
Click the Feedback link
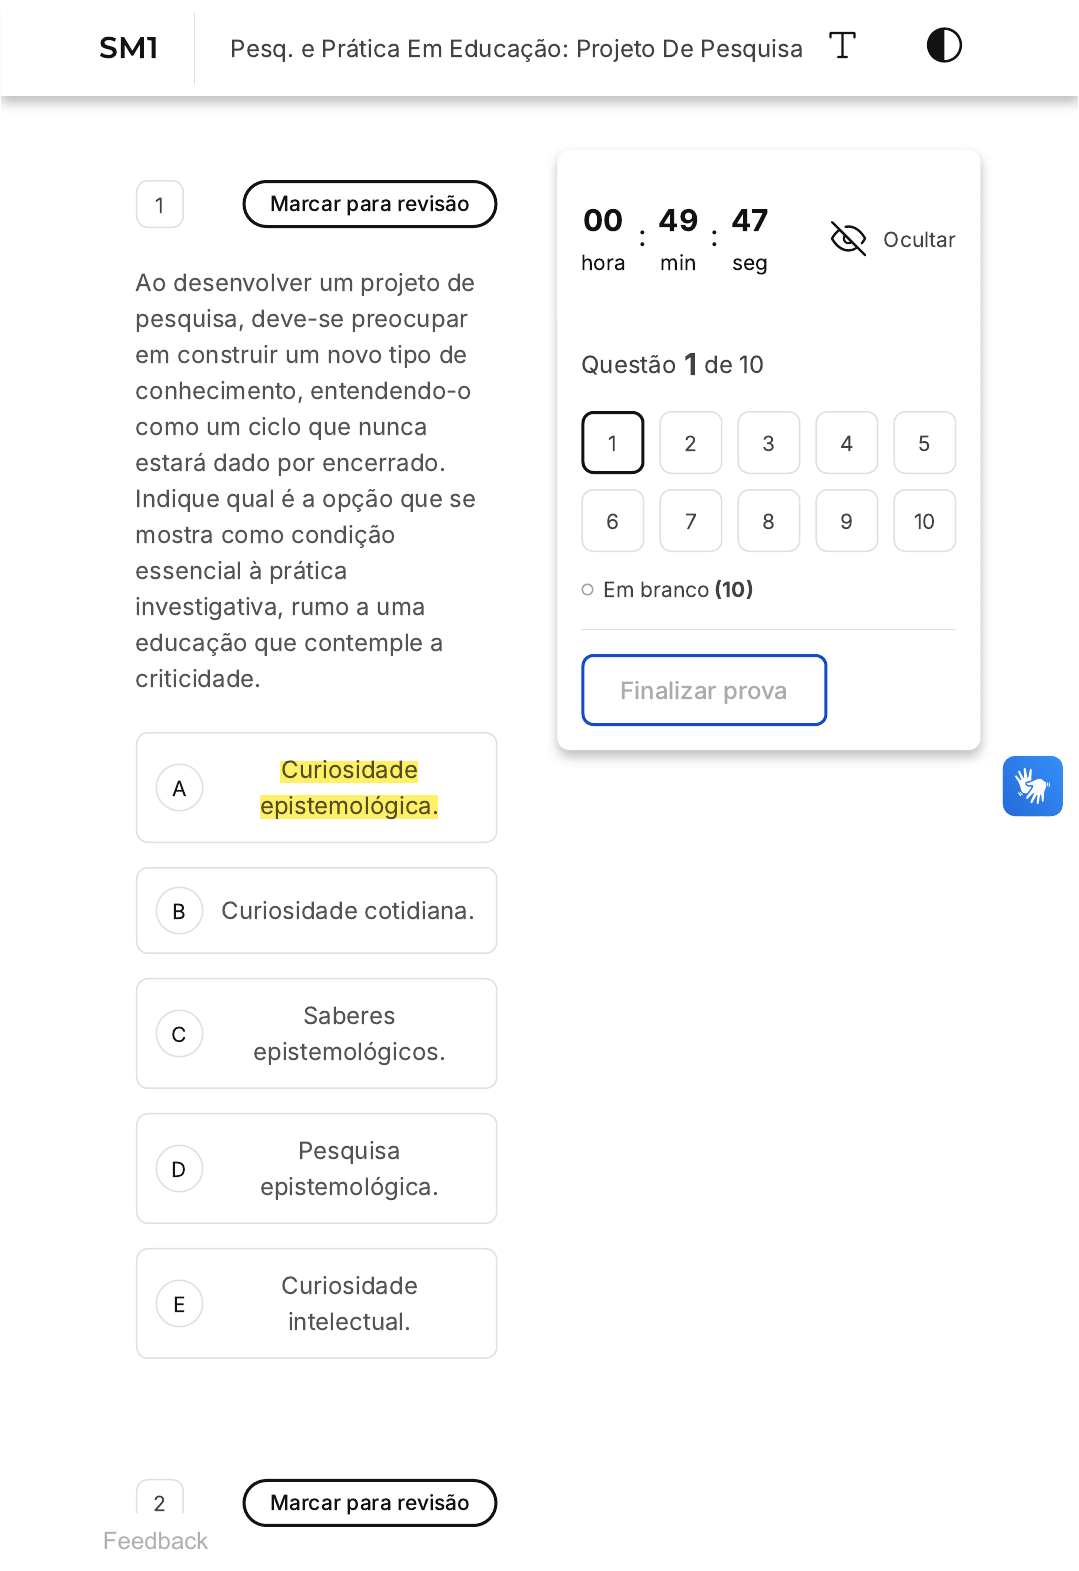click(x=155, y=1541)
